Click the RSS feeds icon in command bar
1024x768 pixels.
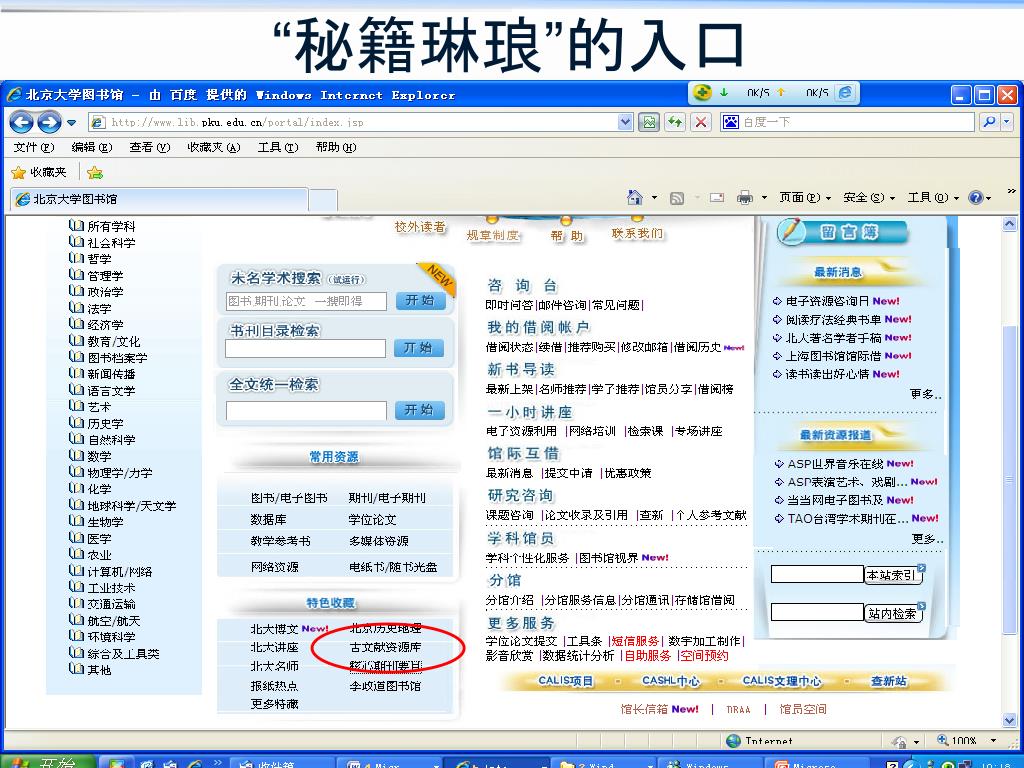pos(677,198)
